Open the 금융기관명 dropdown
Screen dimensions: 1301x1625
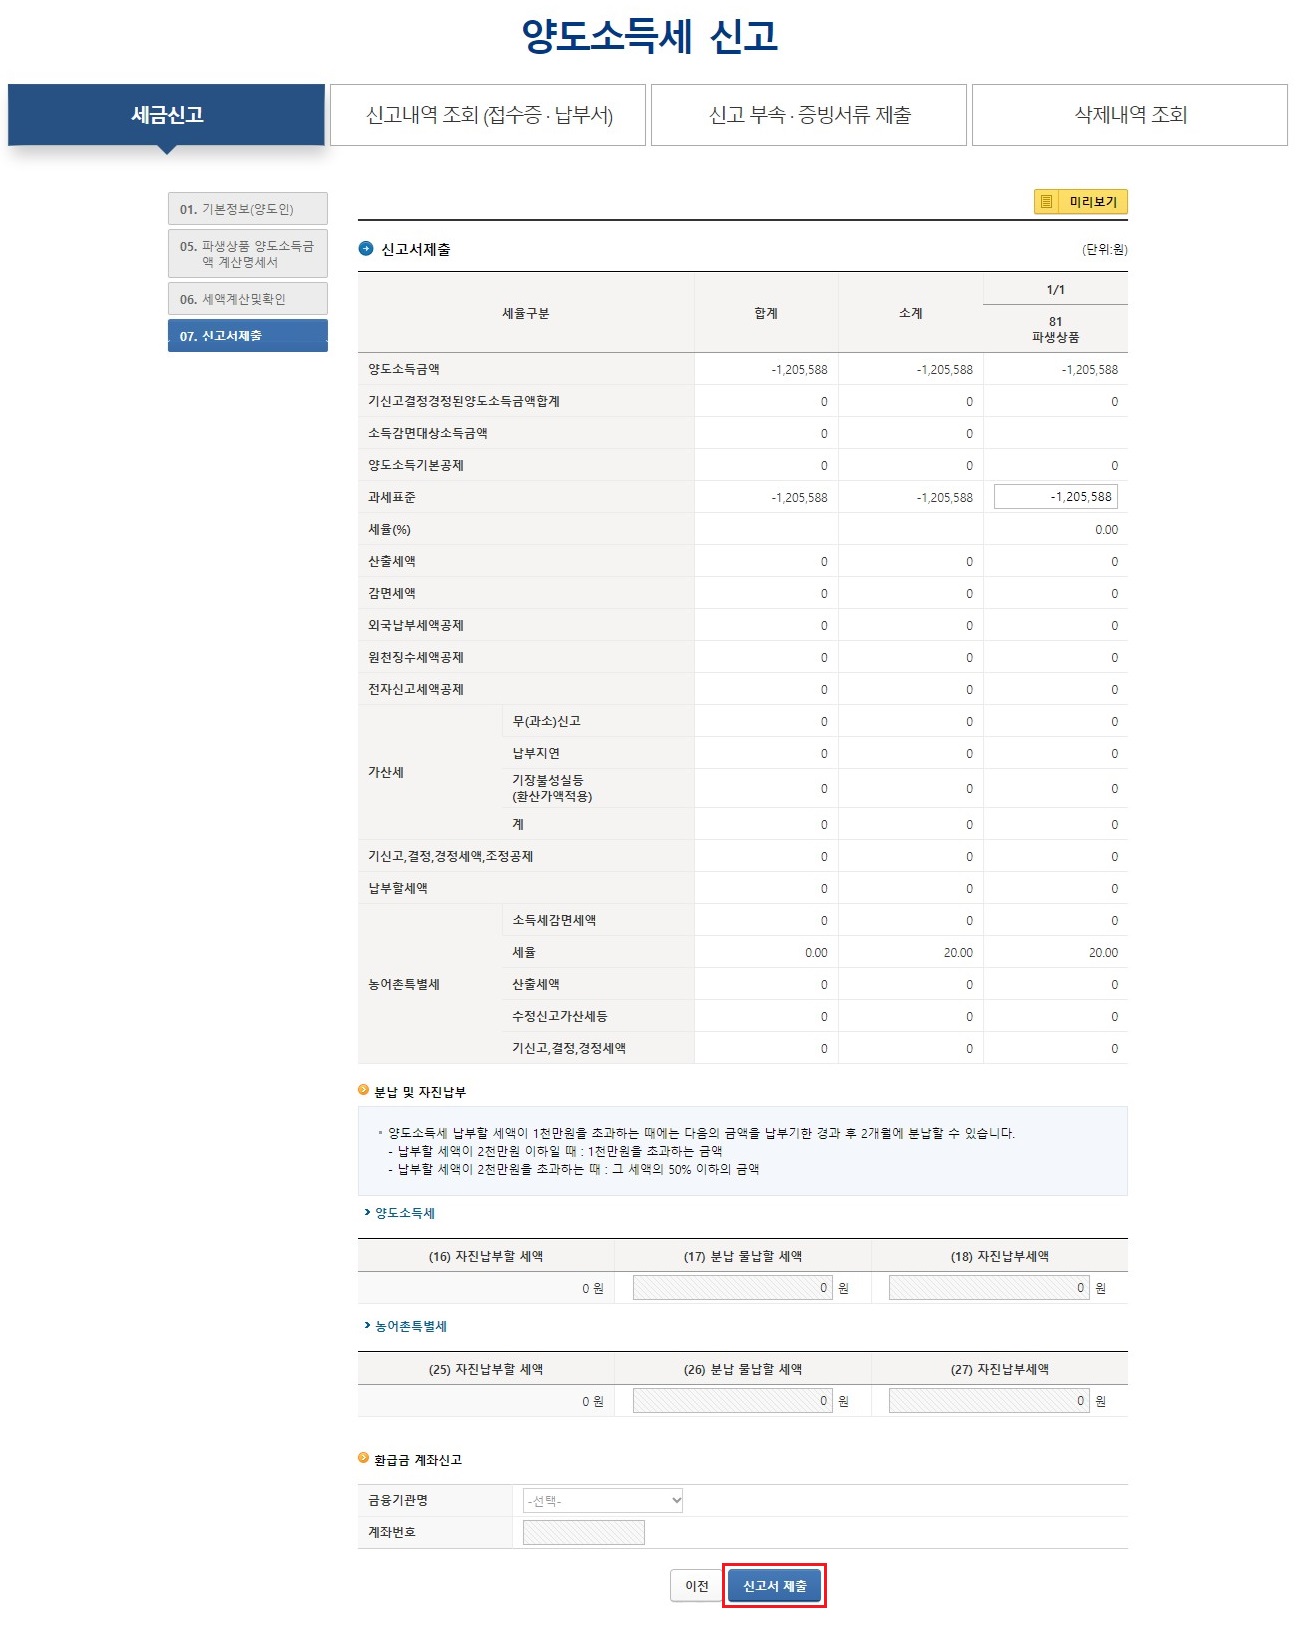pyautogui.click(x=603, y=1500)
